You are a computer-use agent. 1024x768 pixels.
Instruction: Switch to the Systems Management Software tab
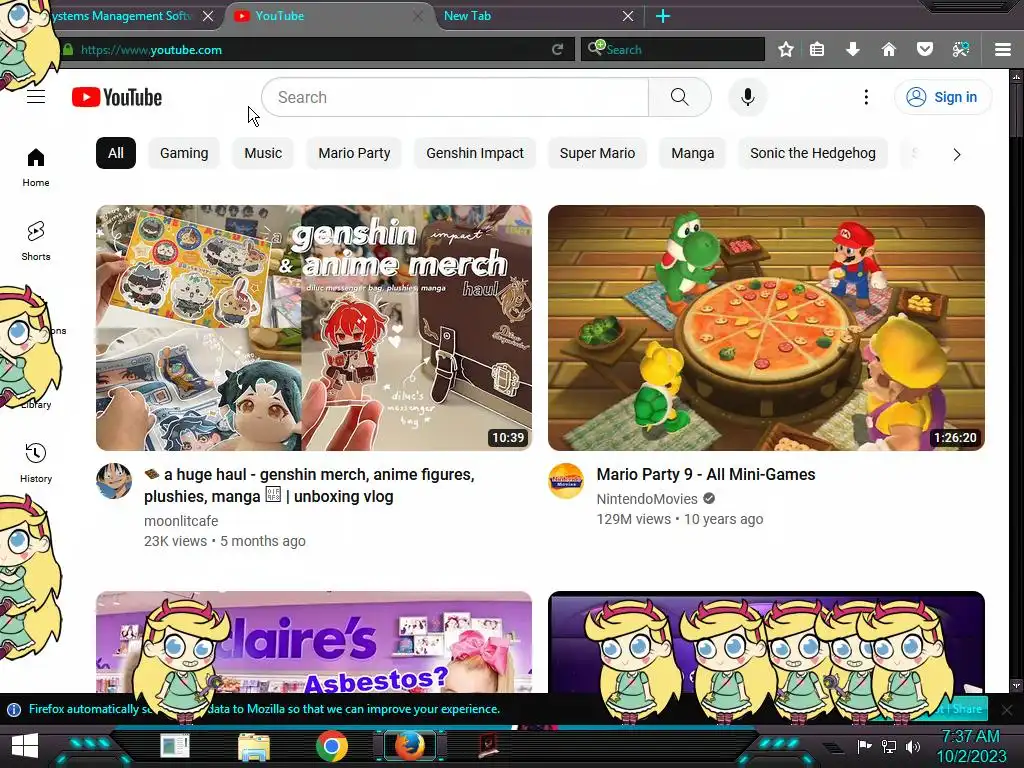123,16
